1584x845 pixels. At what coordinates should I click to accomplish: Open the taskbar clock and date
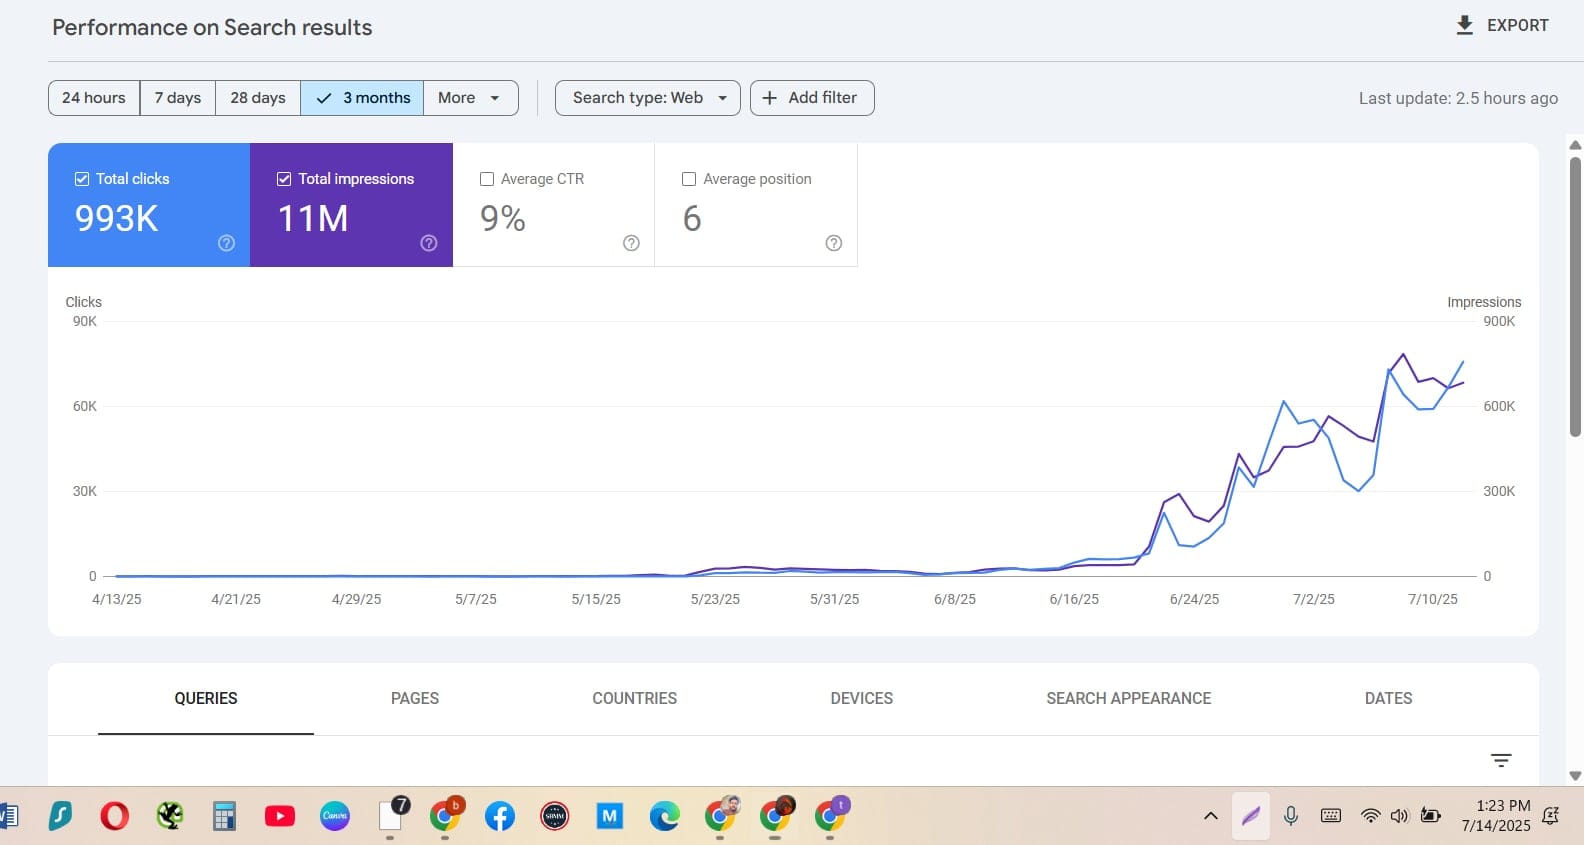pyautogui.click(x=1495, y=815)
